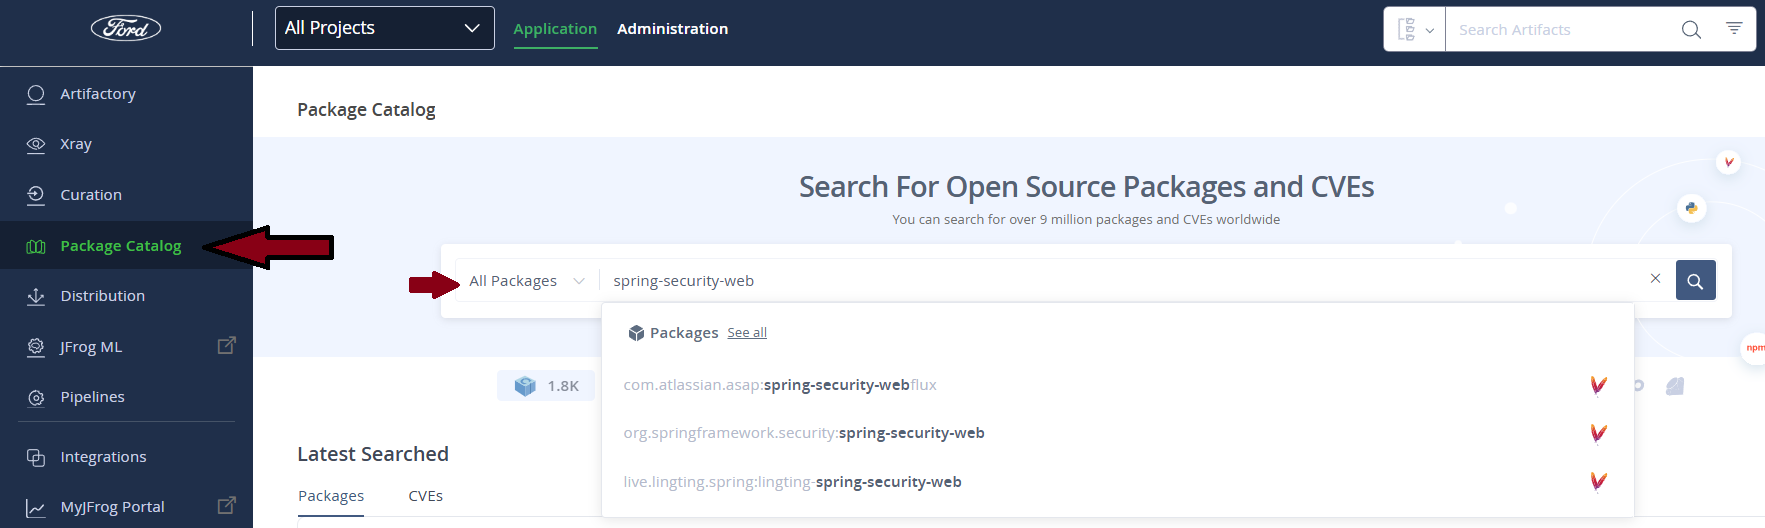Image resolution: width=1765 pixels, height=528 pixels.
Task: Open JFrog ML external link icon
Action: click(x=227, y=345)
